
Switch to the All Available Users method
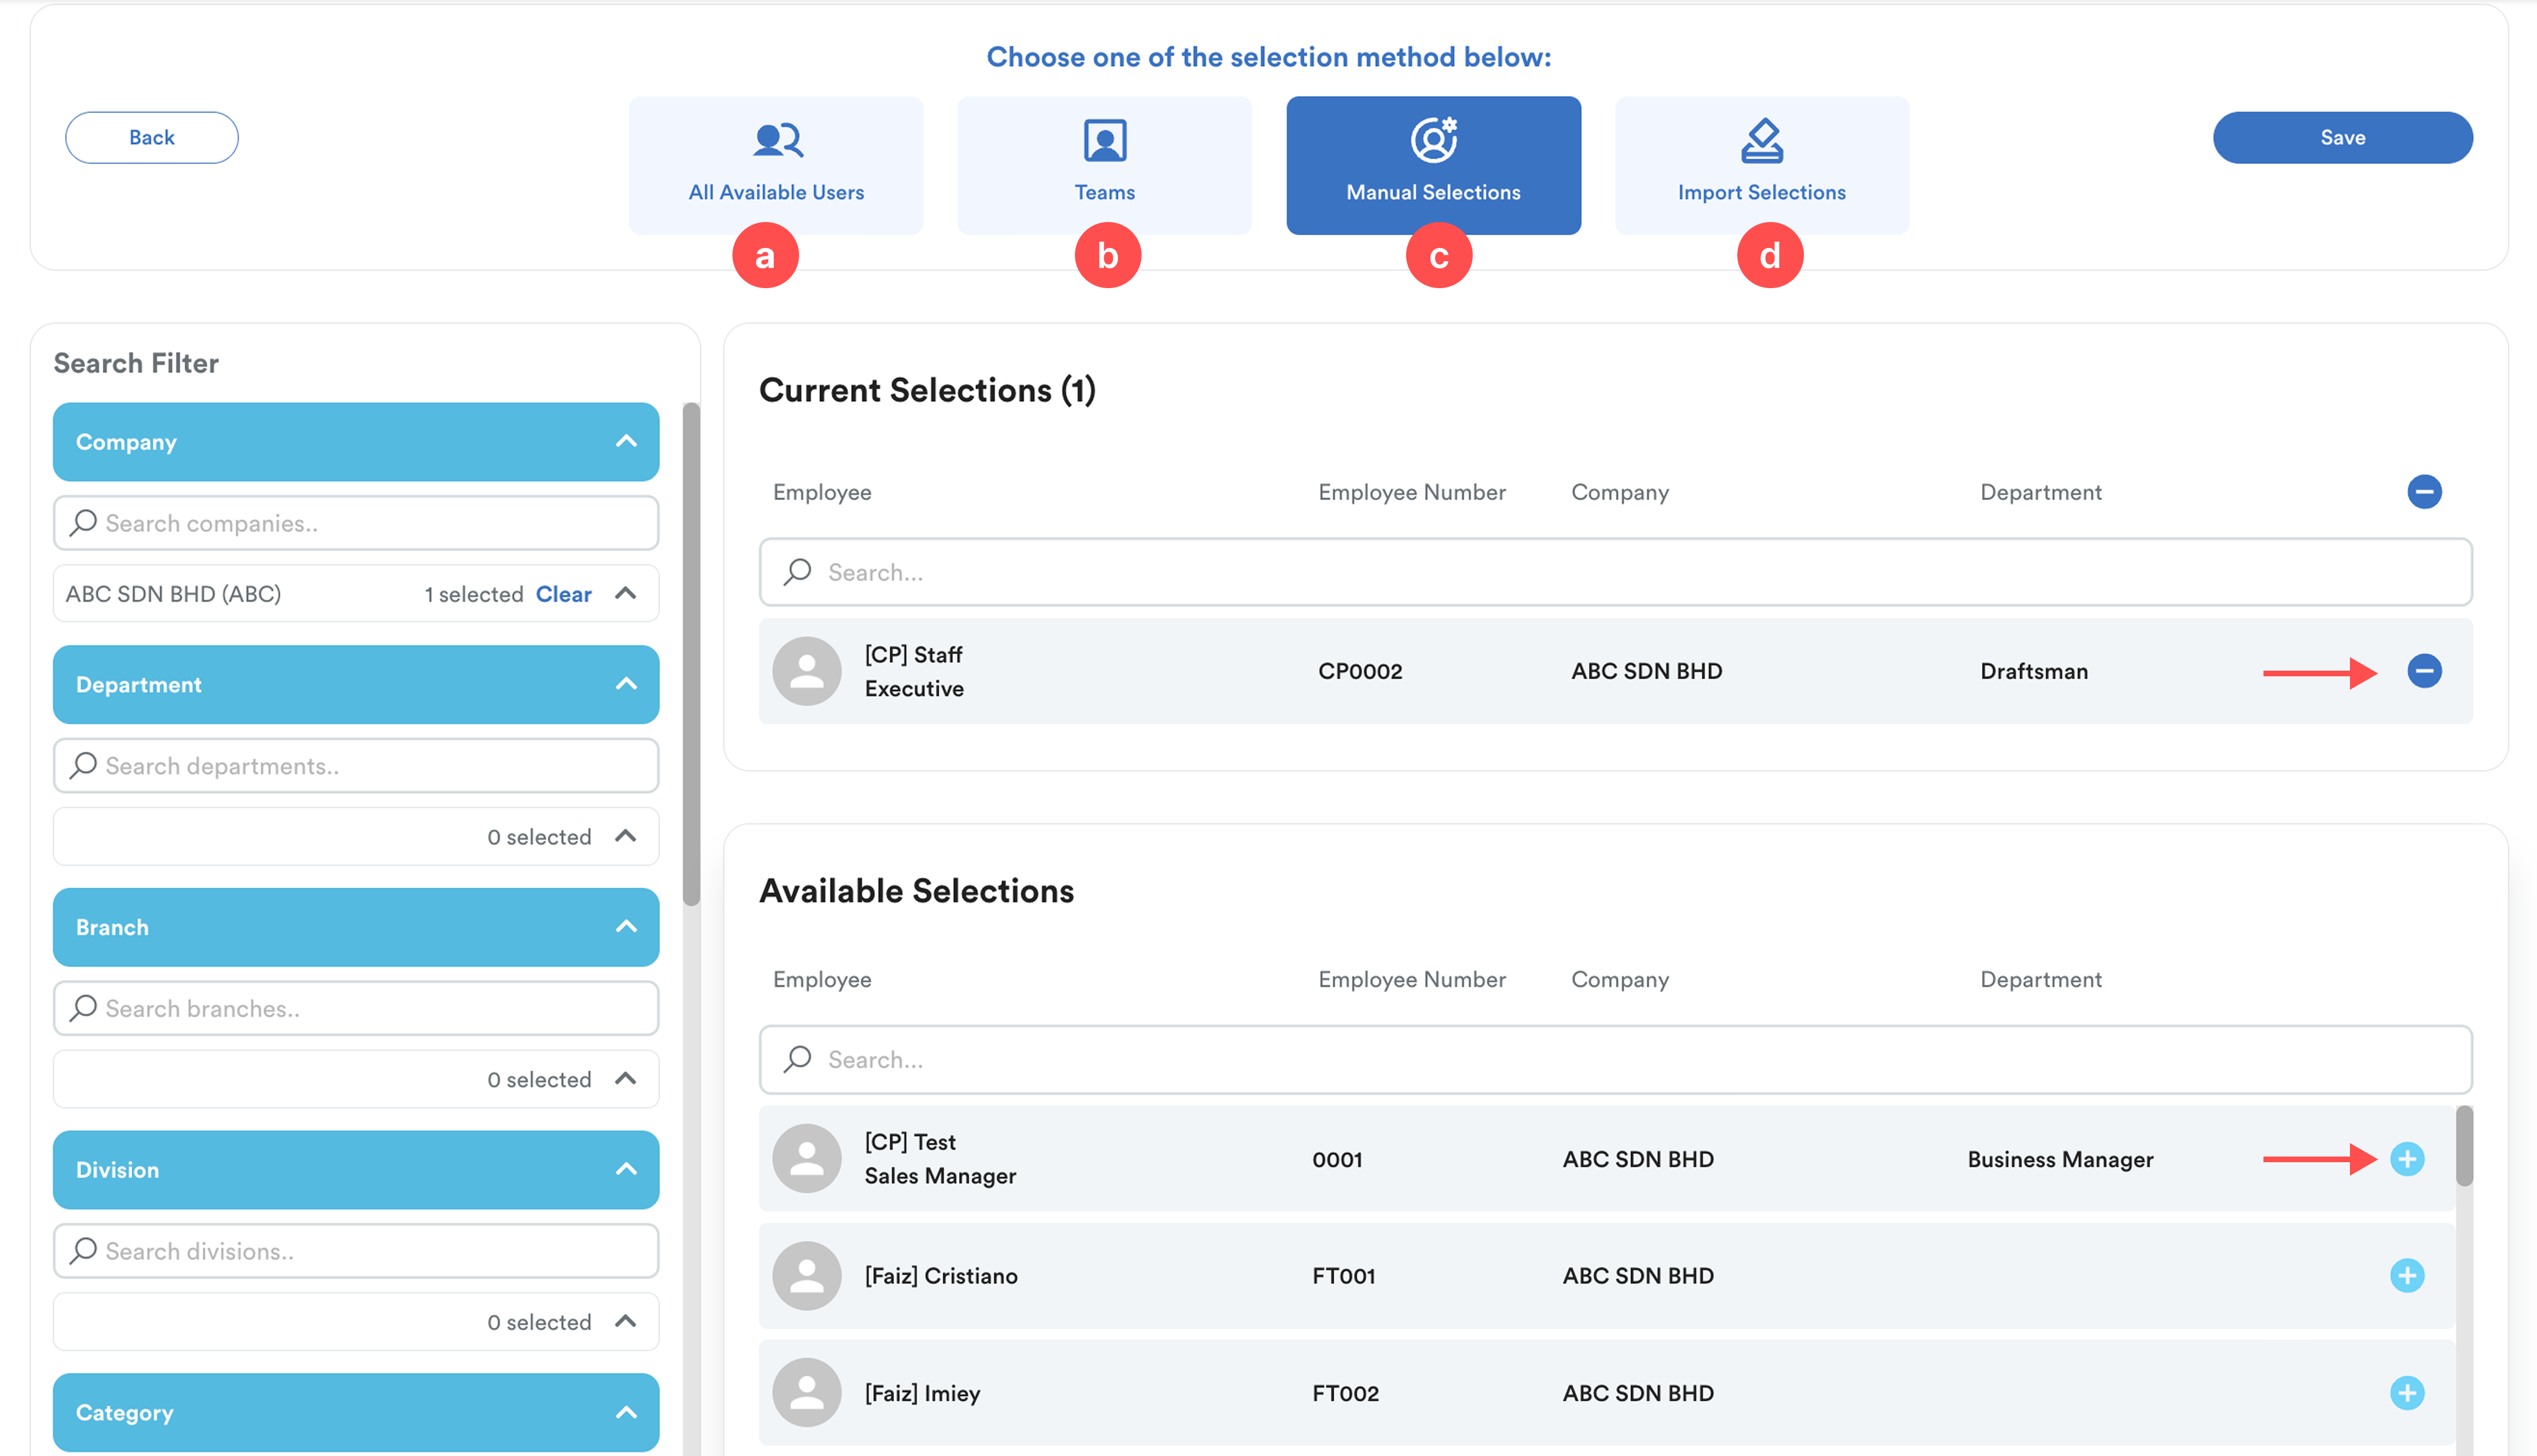(x=776, y=165)
